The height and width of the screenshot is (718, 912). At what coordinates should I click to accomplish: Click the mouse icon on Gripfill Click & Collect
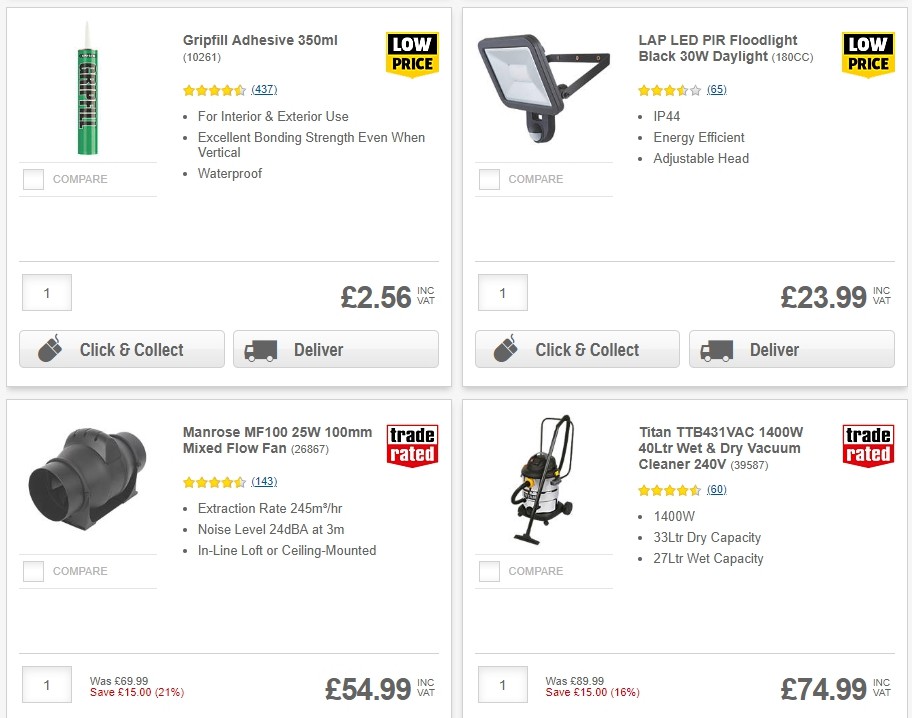click(53, 349)
